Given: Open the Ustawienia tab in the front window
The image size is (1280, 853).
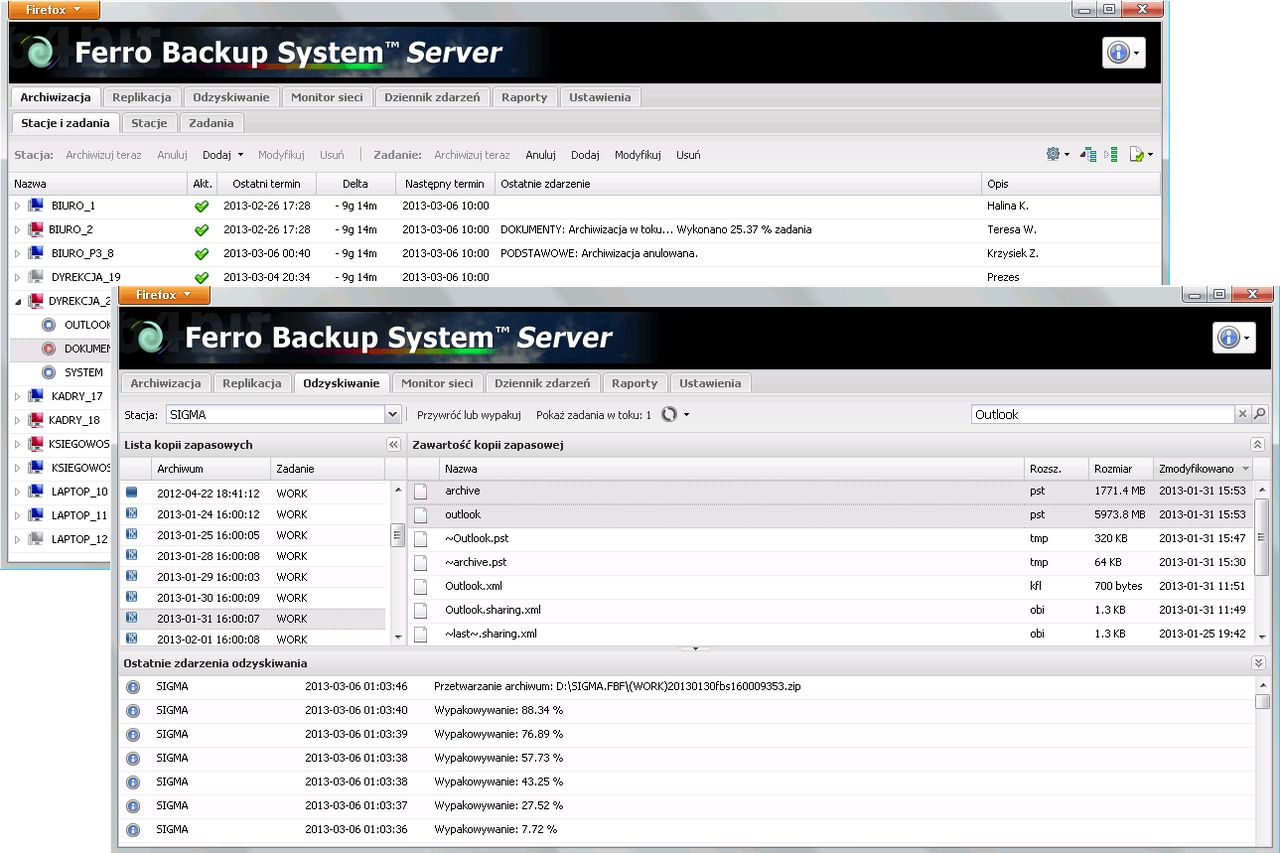Looking at the screenshot, I should tap(710, 383).
